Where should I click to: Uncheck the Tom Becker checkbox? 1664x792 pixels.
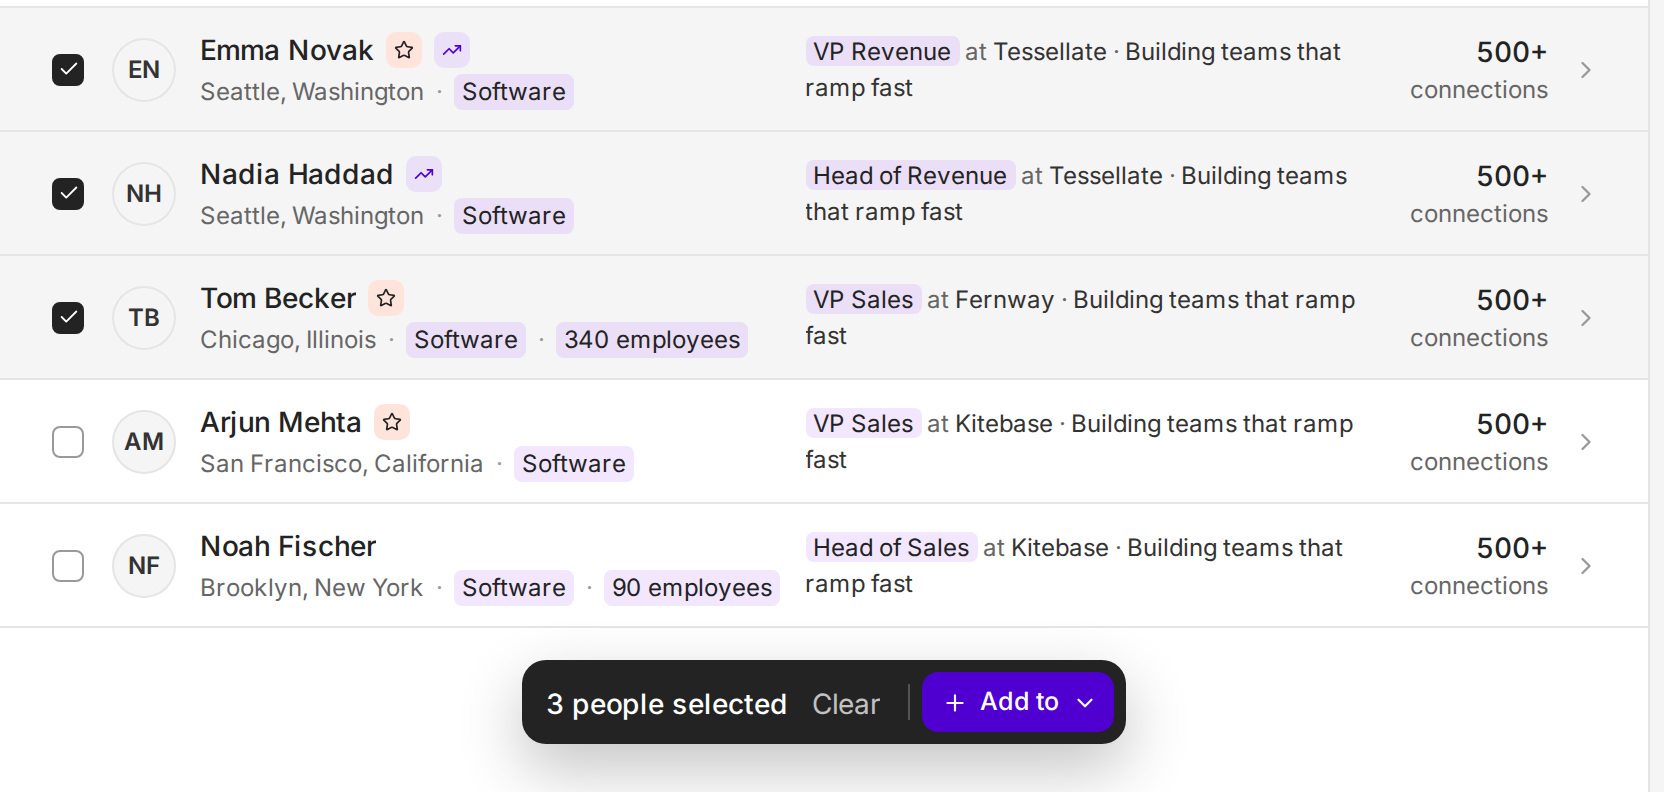coord(68,318)
